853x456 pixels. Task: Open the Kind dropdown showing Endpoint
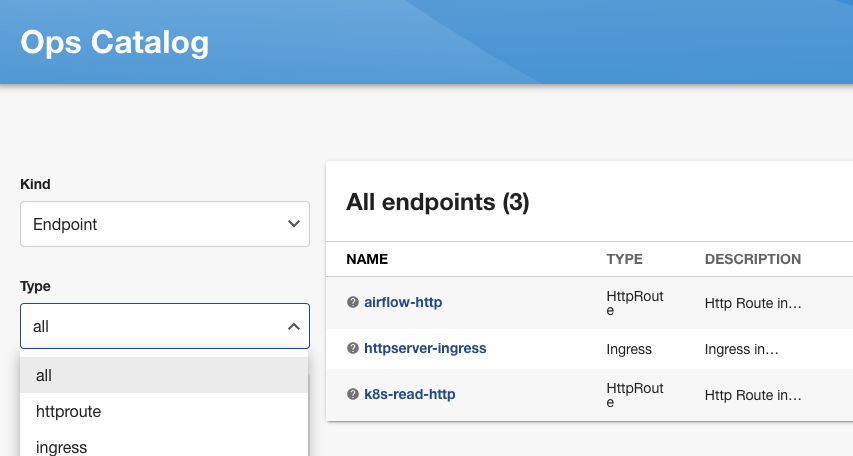165,224
